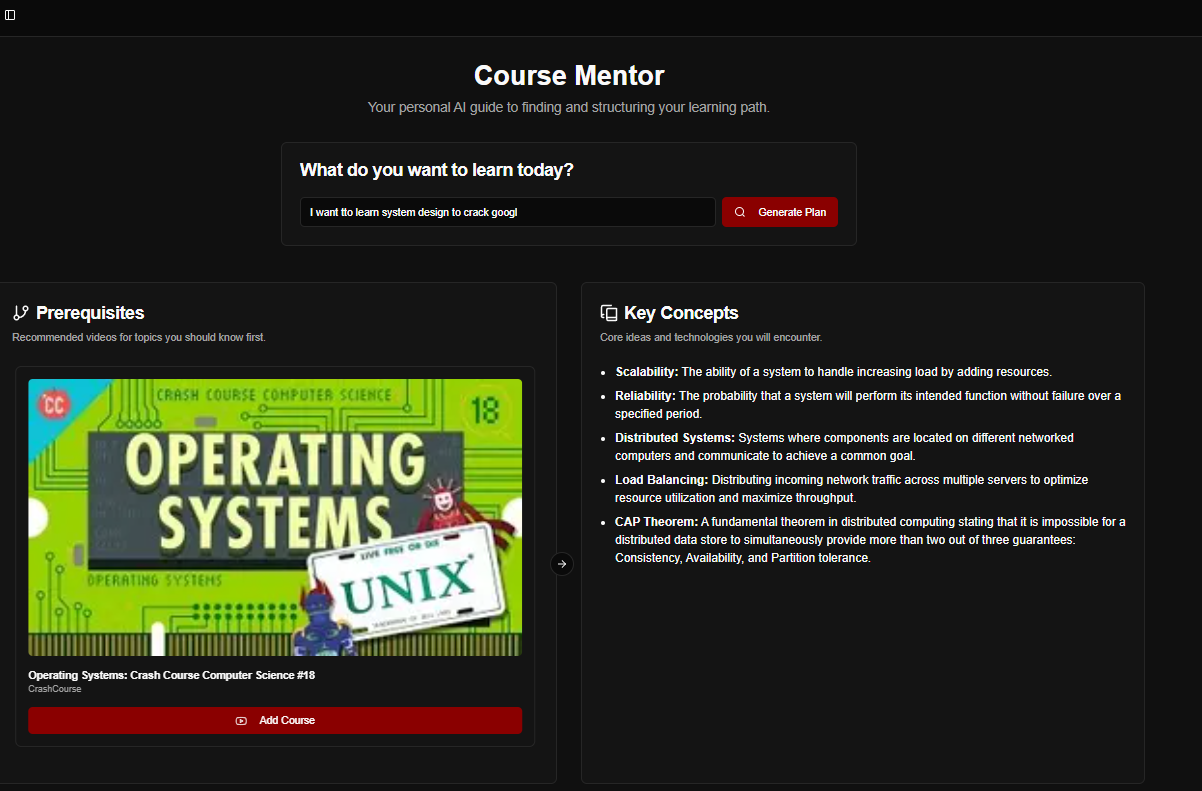Click 'Core ideas and technologies' description

coord(711,337)
